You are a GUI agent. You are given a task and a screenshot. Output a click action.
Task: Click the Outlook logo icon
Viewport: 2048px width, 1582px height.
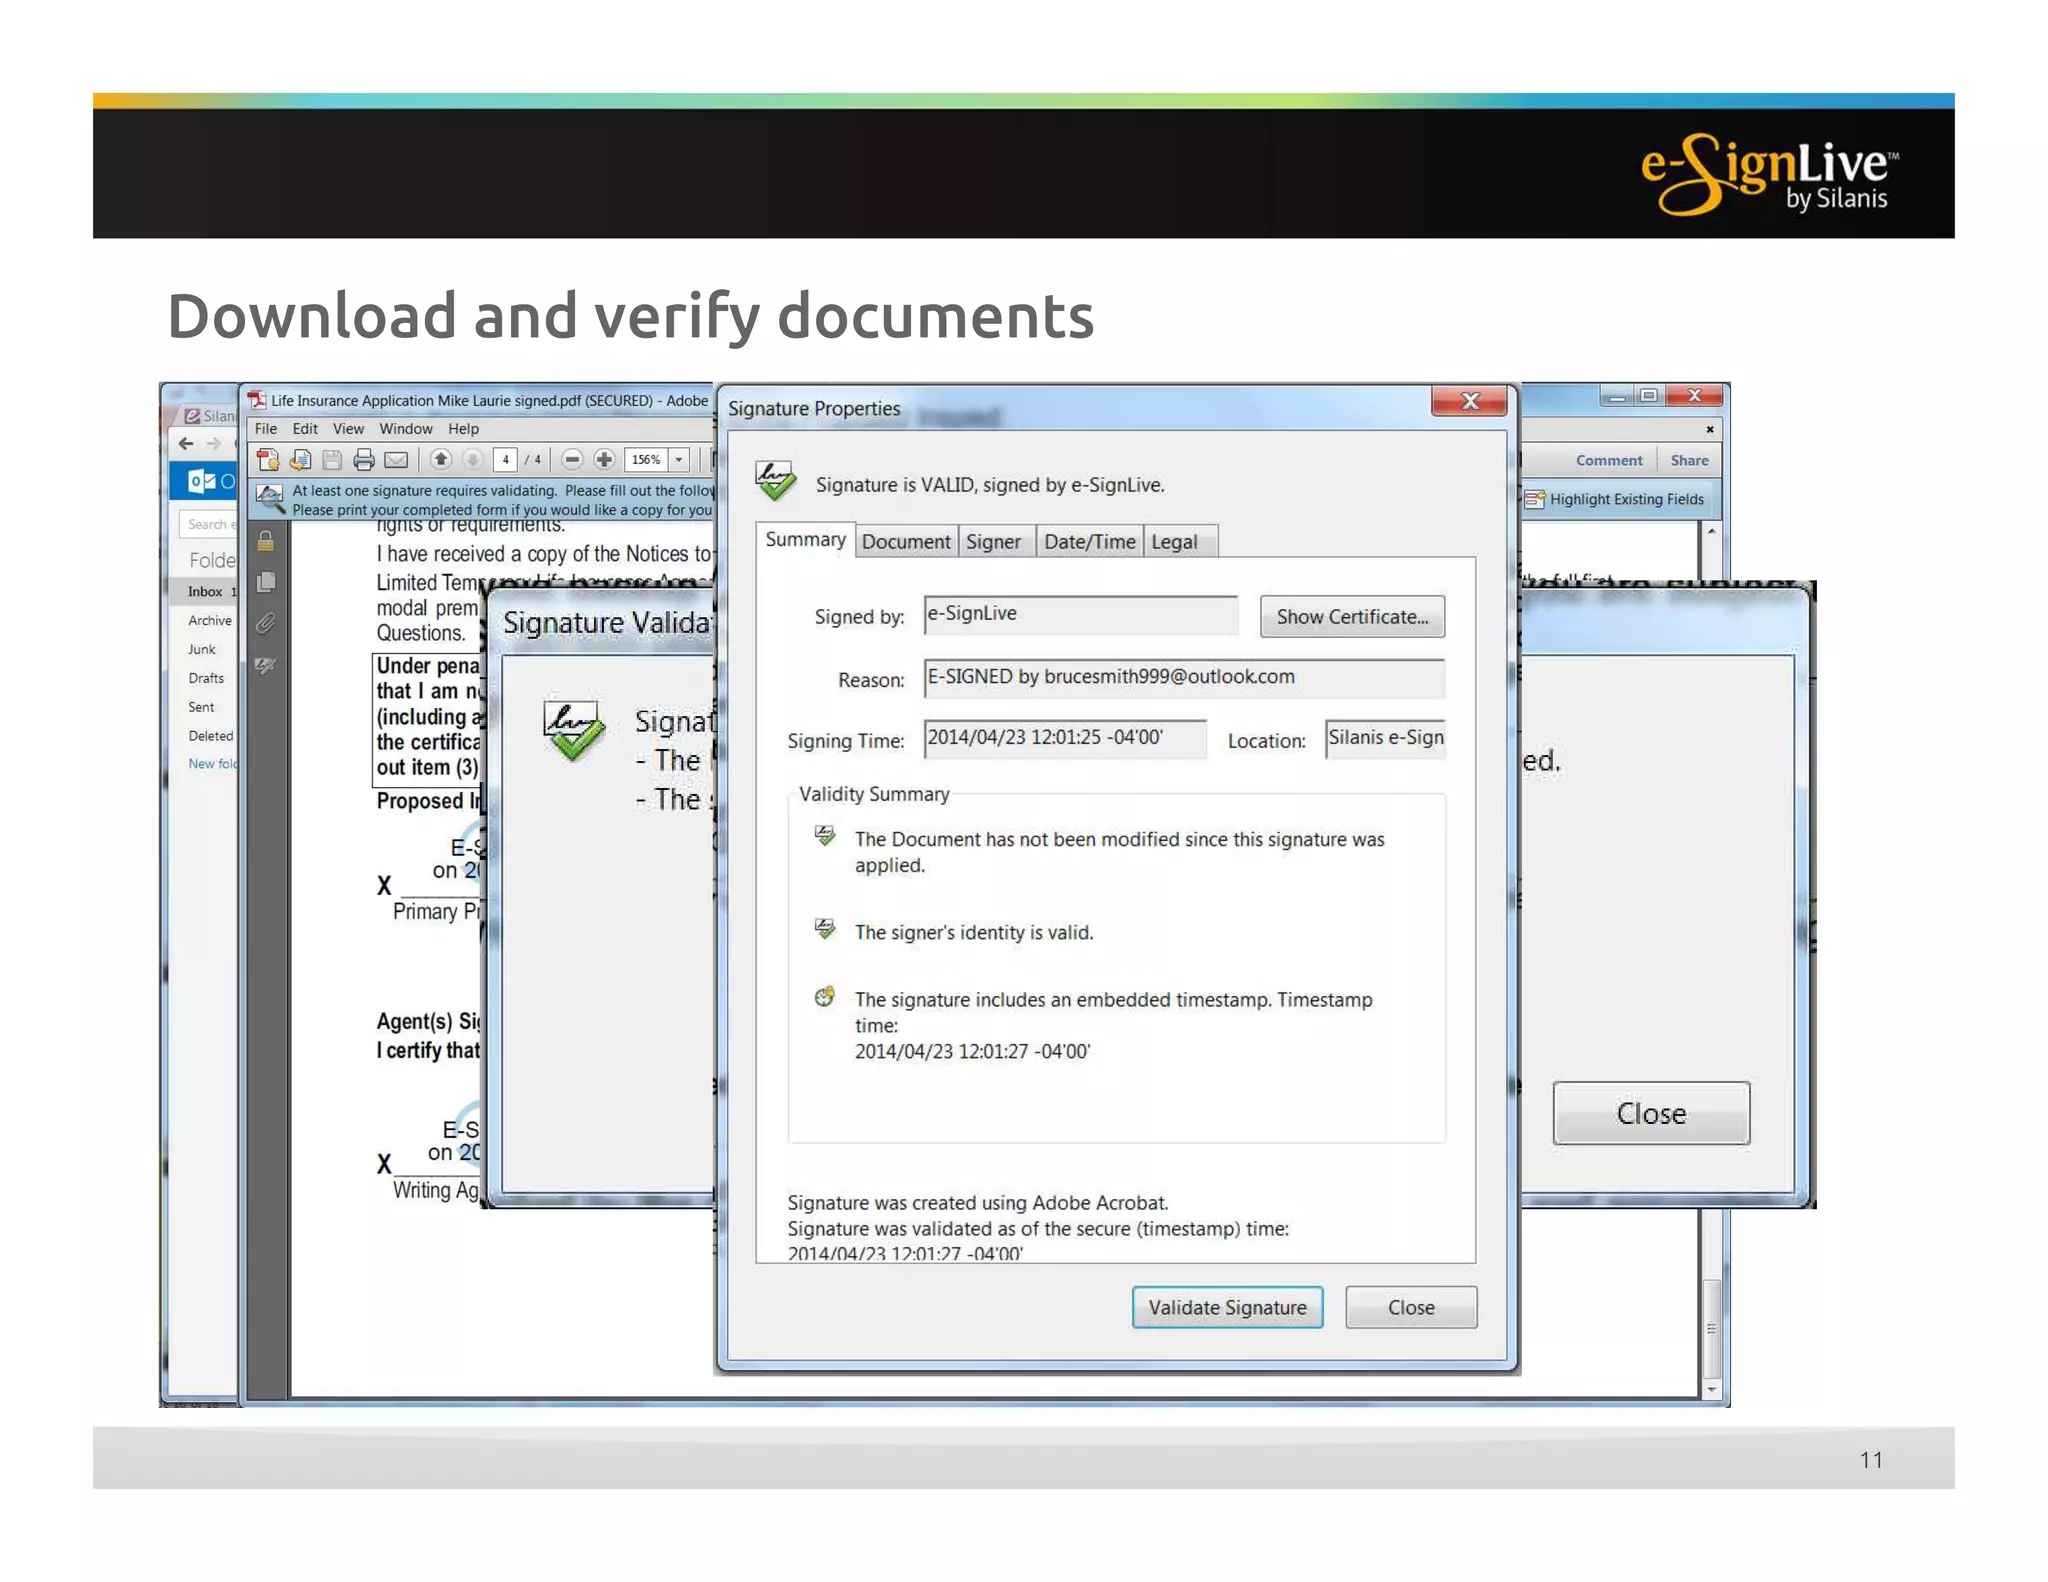(x=202, y=481)
